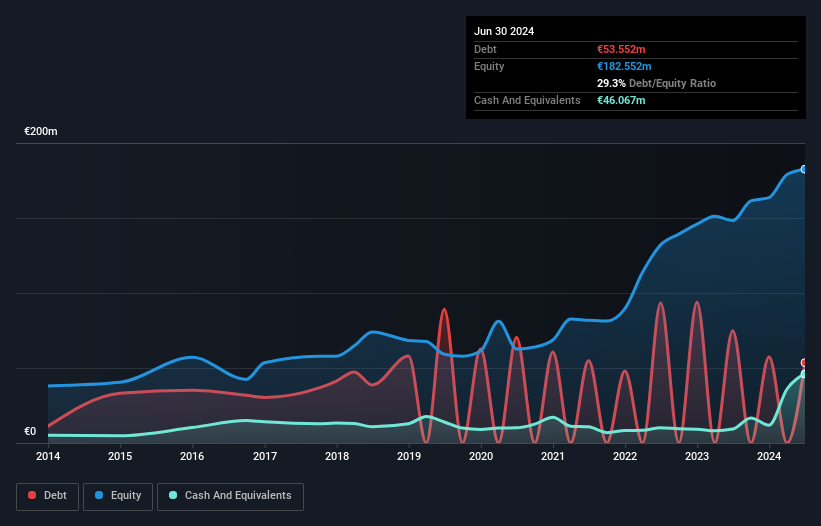Click the €0 y-axis label
Viewport: 821px width, 526px height.
tap(30, 431)
